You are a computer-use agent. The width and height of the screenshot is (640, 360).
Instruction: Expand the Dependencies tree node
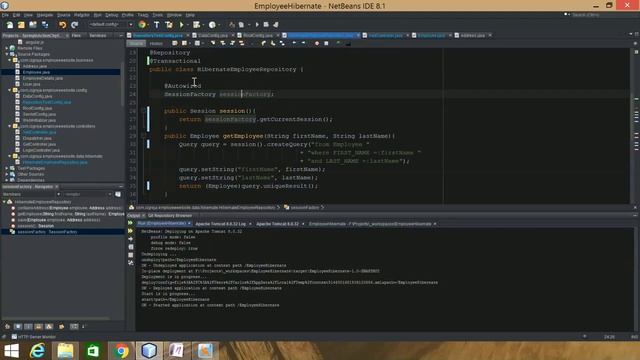click(x=7, y=180)
